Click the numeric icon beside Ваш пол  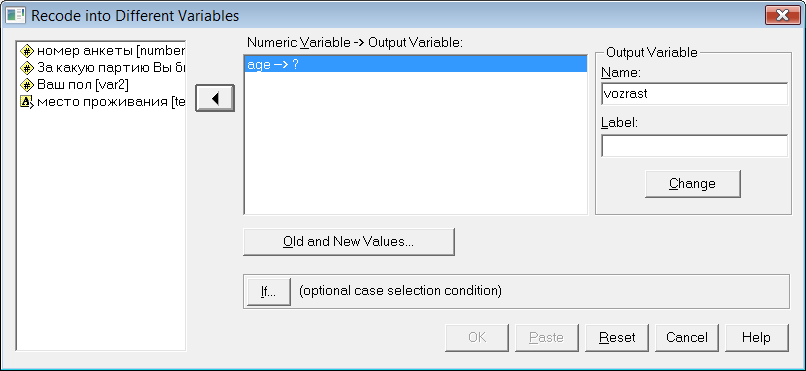pos(27,84)
